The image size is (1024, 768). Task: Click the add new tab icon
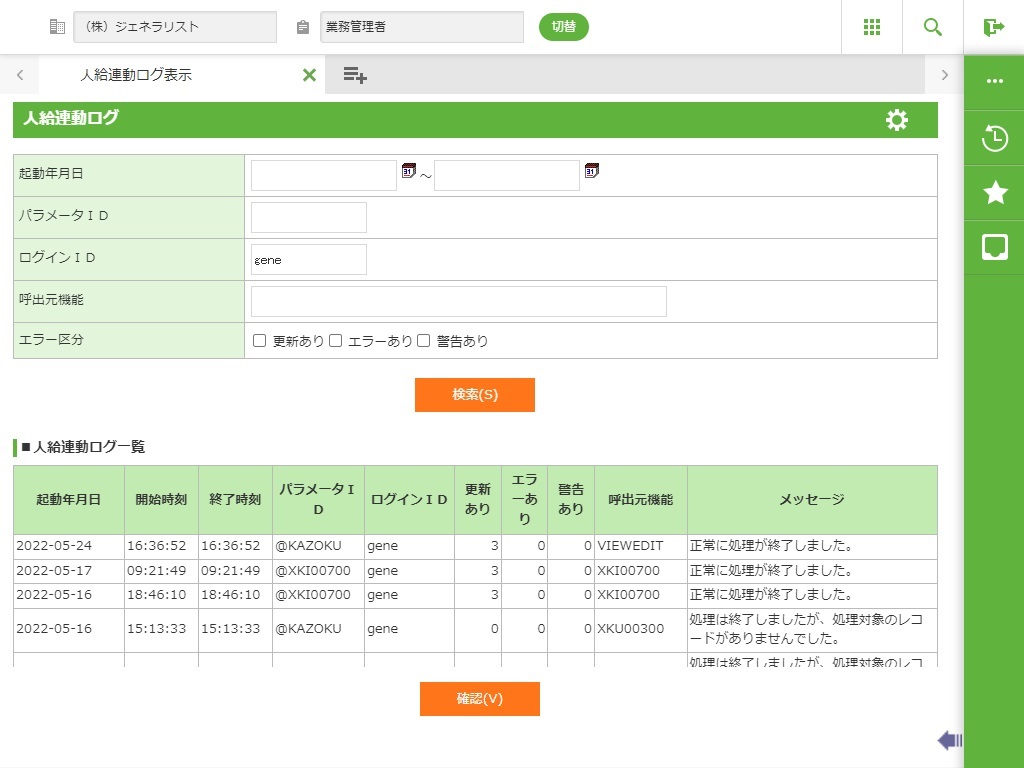(x=355, y=75)
